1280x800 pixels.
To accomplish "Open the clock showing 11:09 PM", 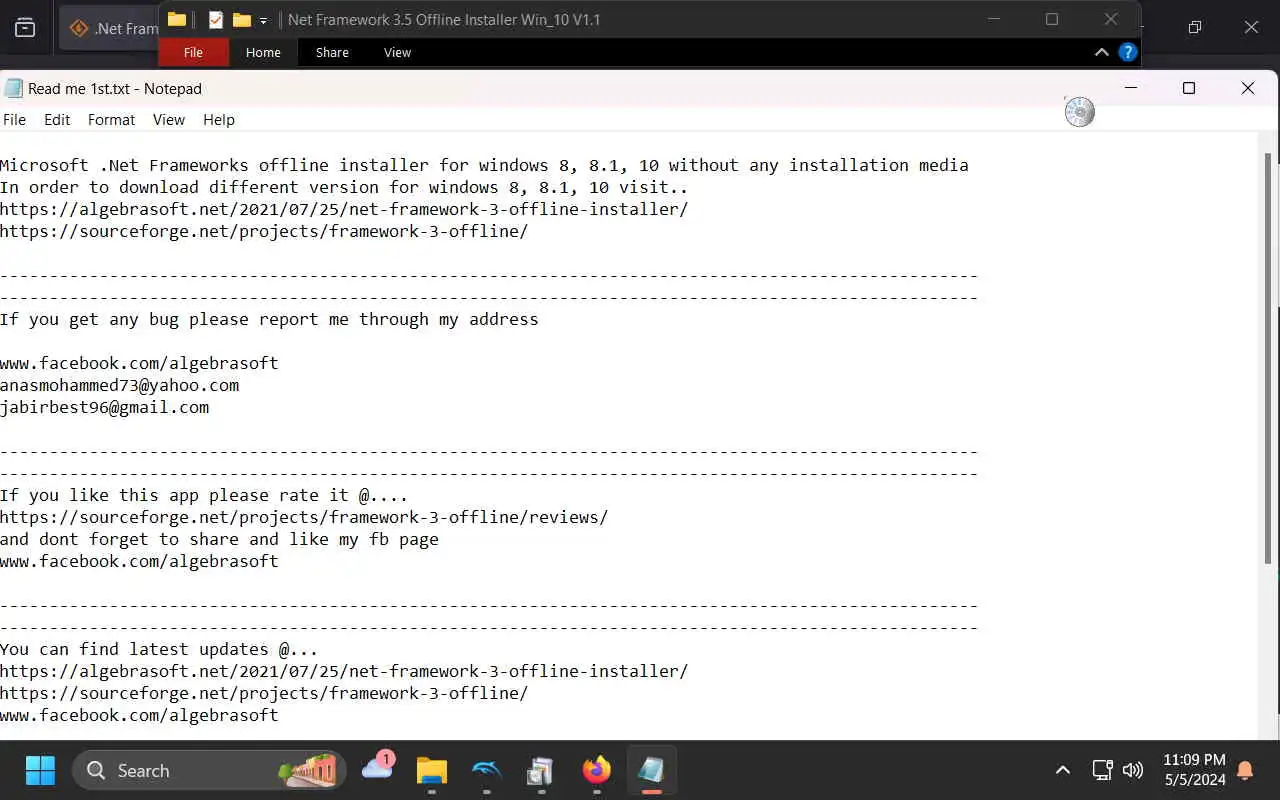I will click(1194, 770).
